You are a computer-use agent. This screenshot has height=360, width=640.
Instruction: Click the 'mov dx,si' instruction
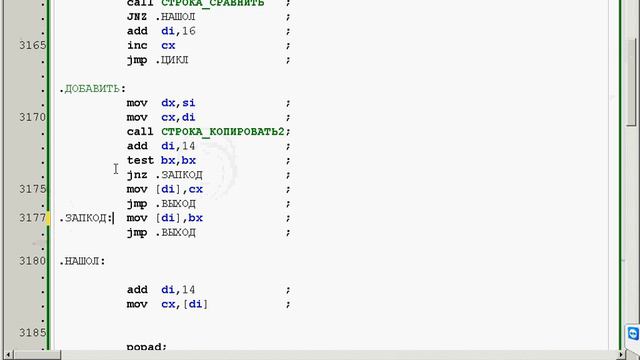point(161,103)
